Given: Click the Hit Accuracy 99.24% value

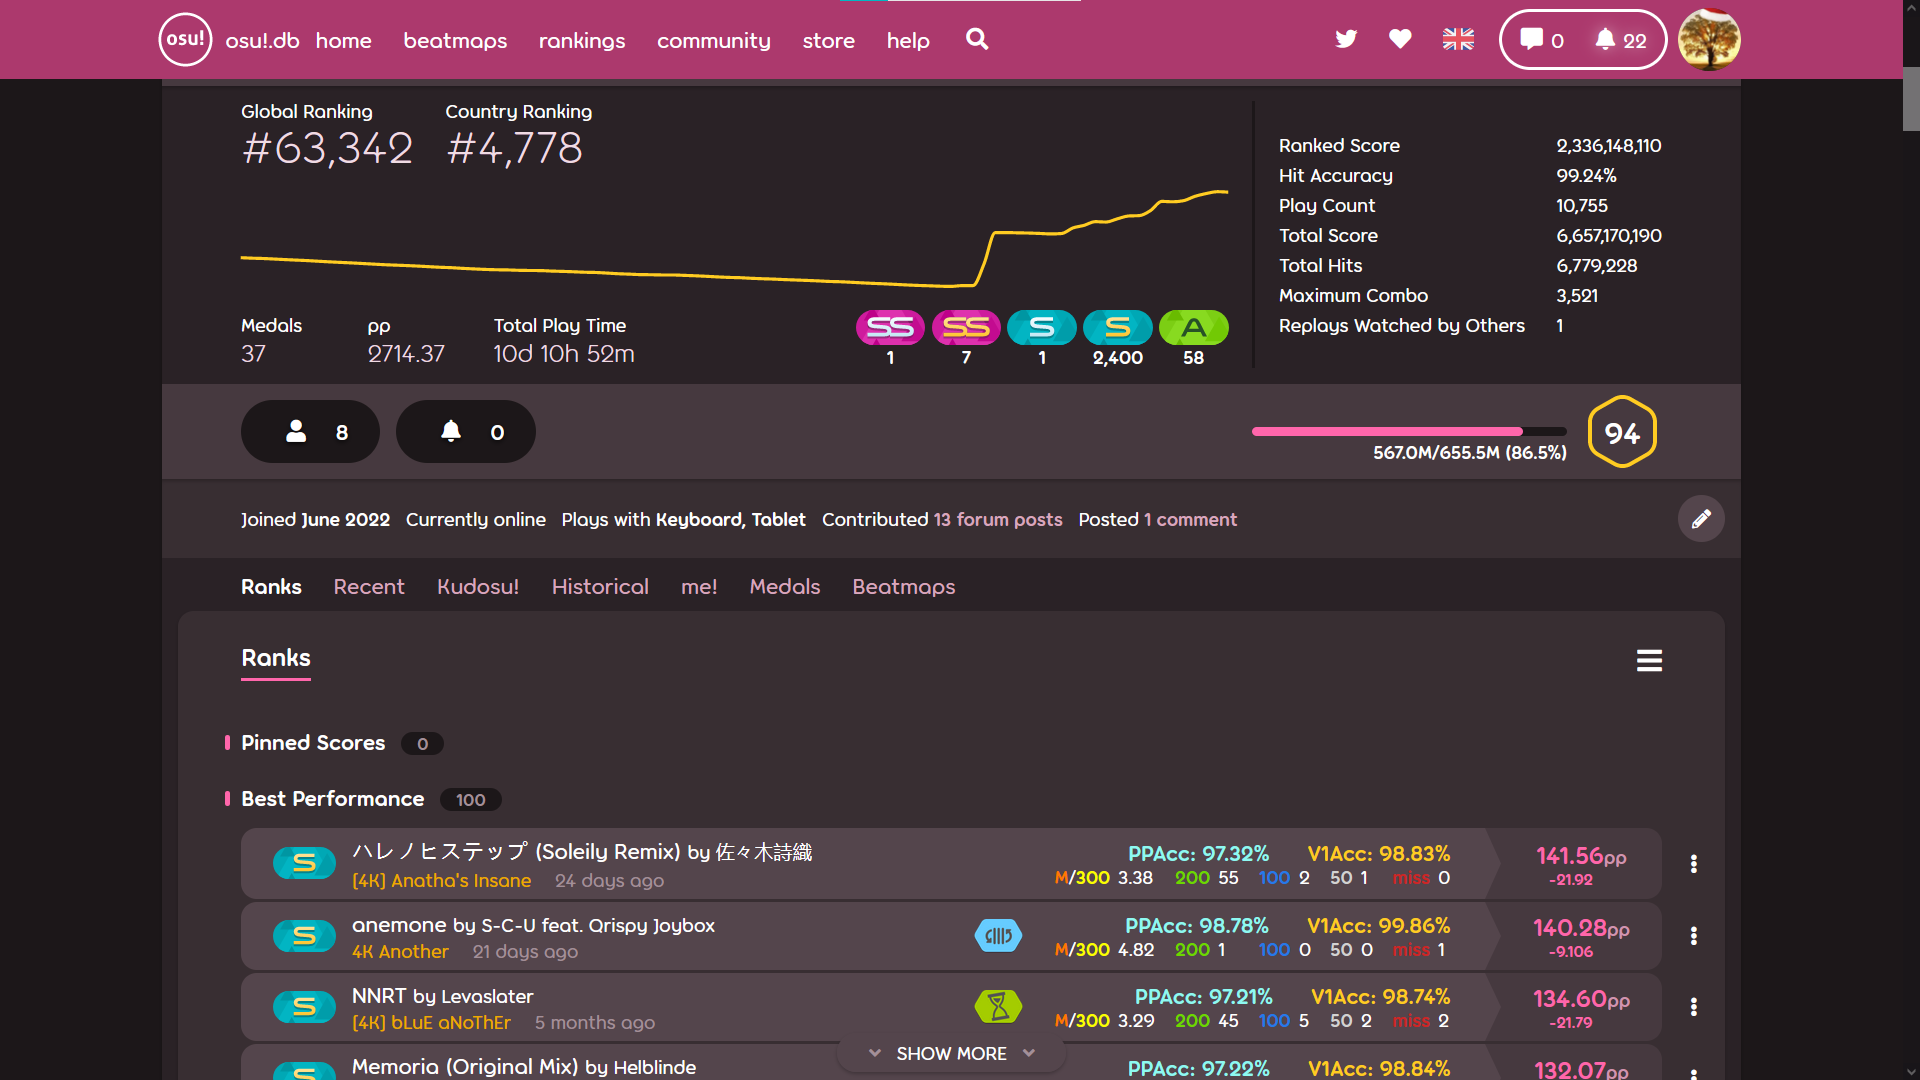Looking at the screenshot, I should coord(1586,176).
